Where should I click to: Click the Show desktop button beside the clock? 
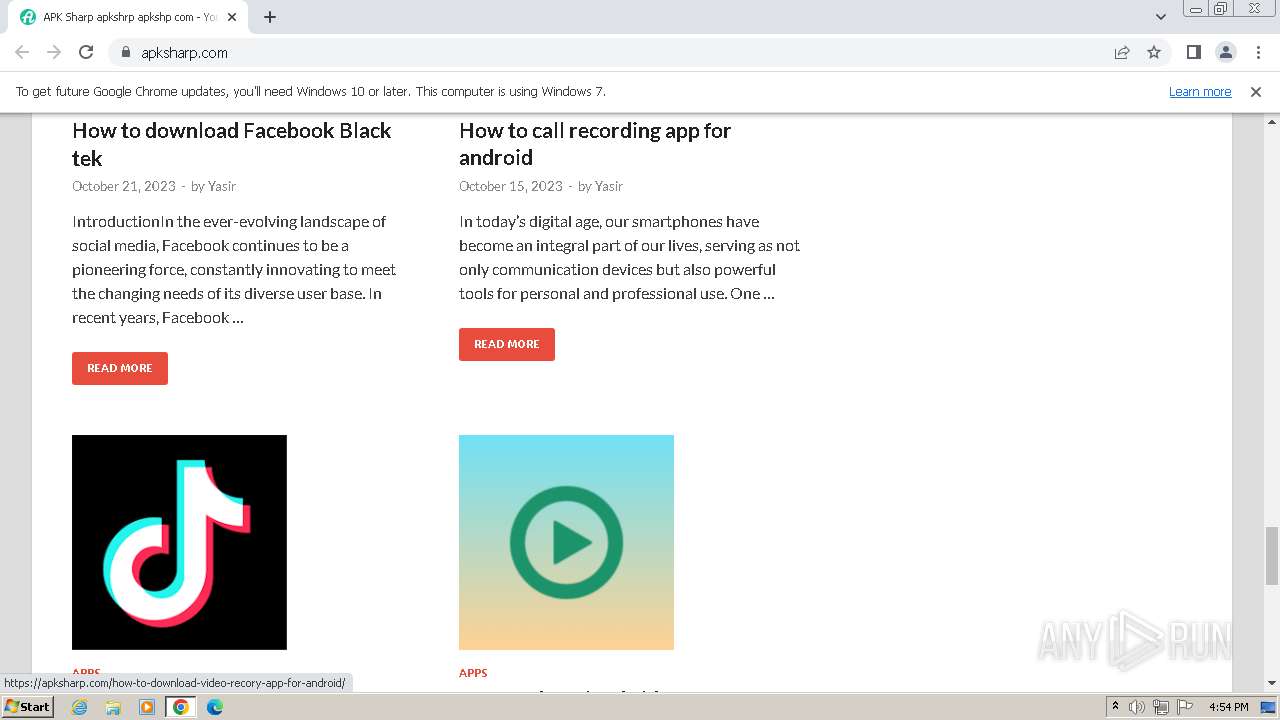(1270, 707)
